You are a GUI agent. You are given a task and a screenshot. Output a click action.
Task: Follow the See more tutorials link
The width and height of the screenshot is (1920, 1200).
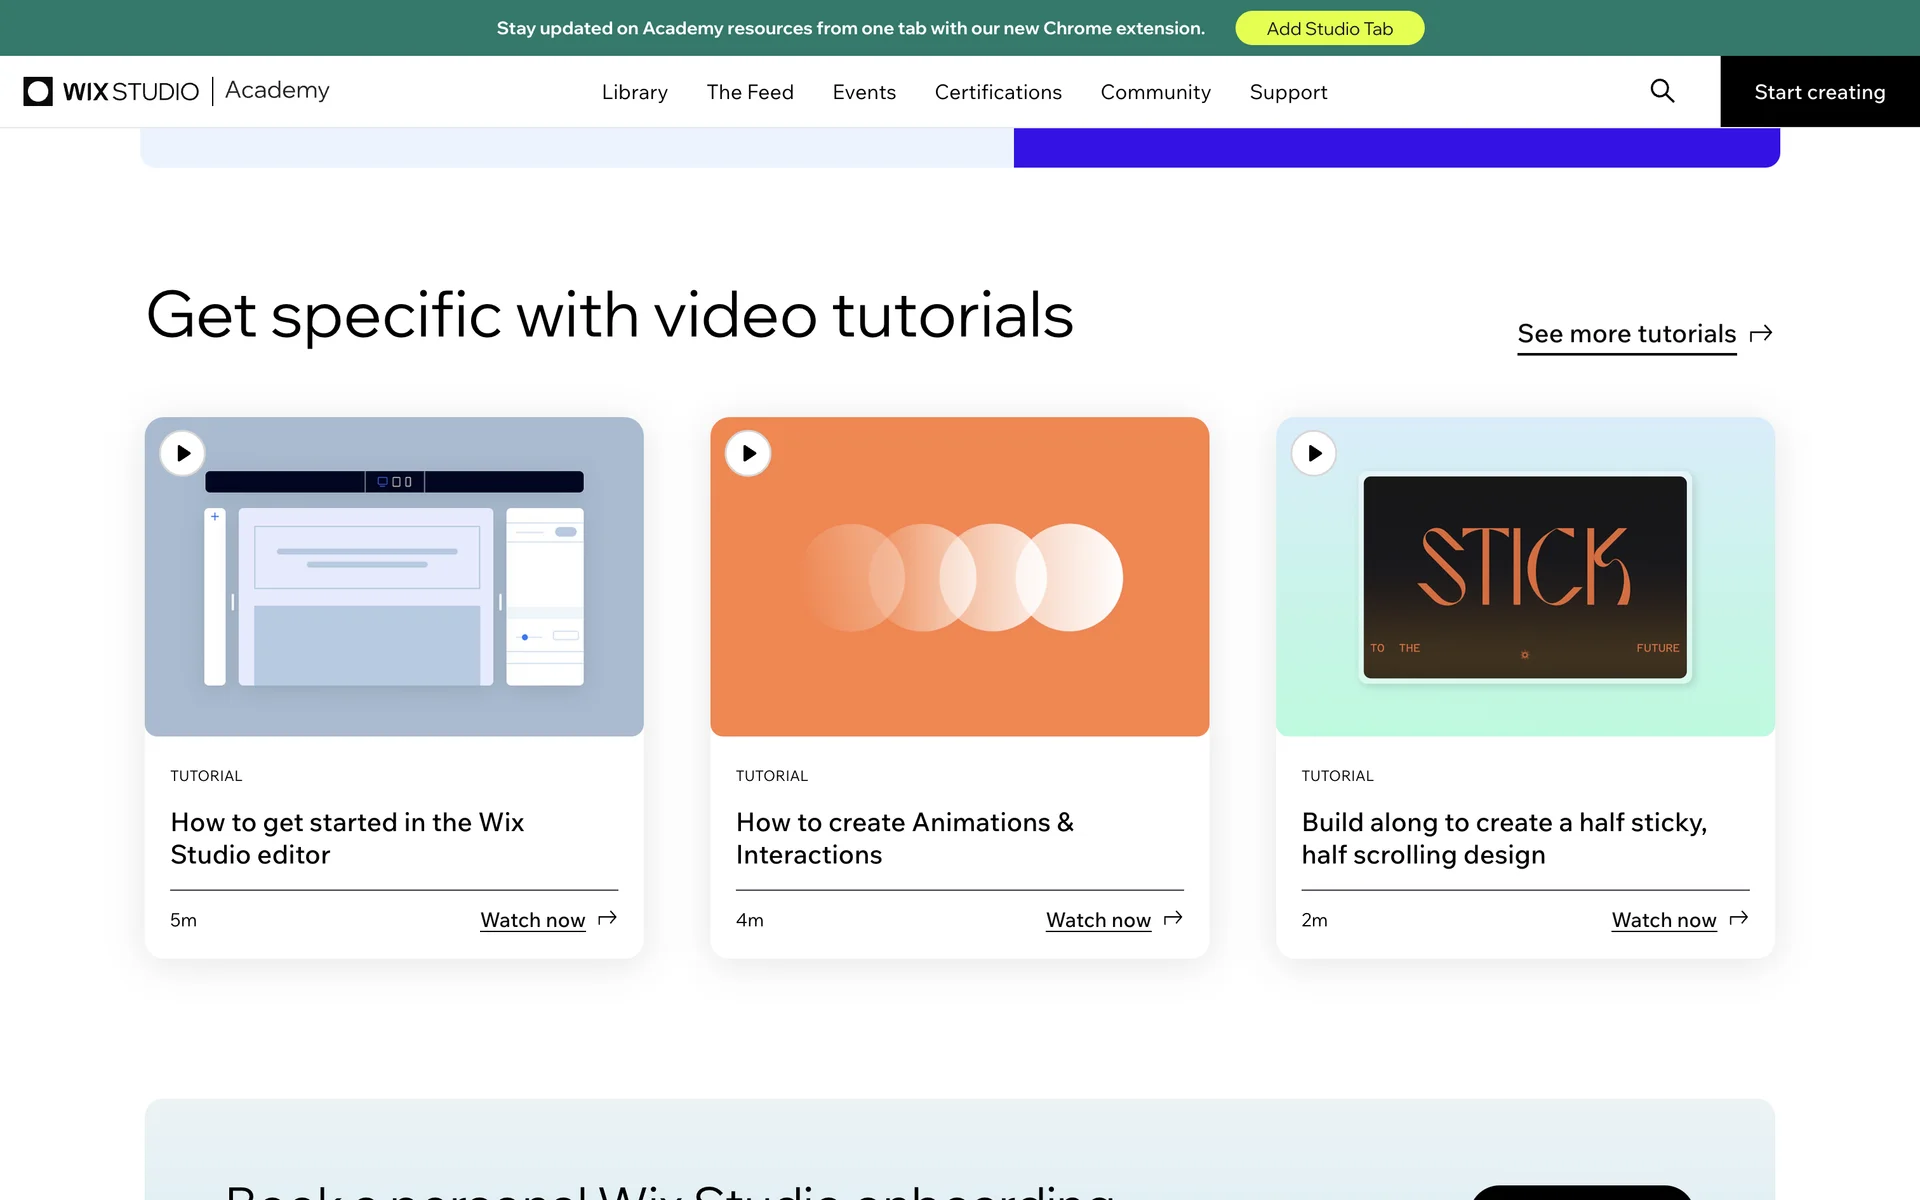pyautogui.click(x=1626, y=334)
